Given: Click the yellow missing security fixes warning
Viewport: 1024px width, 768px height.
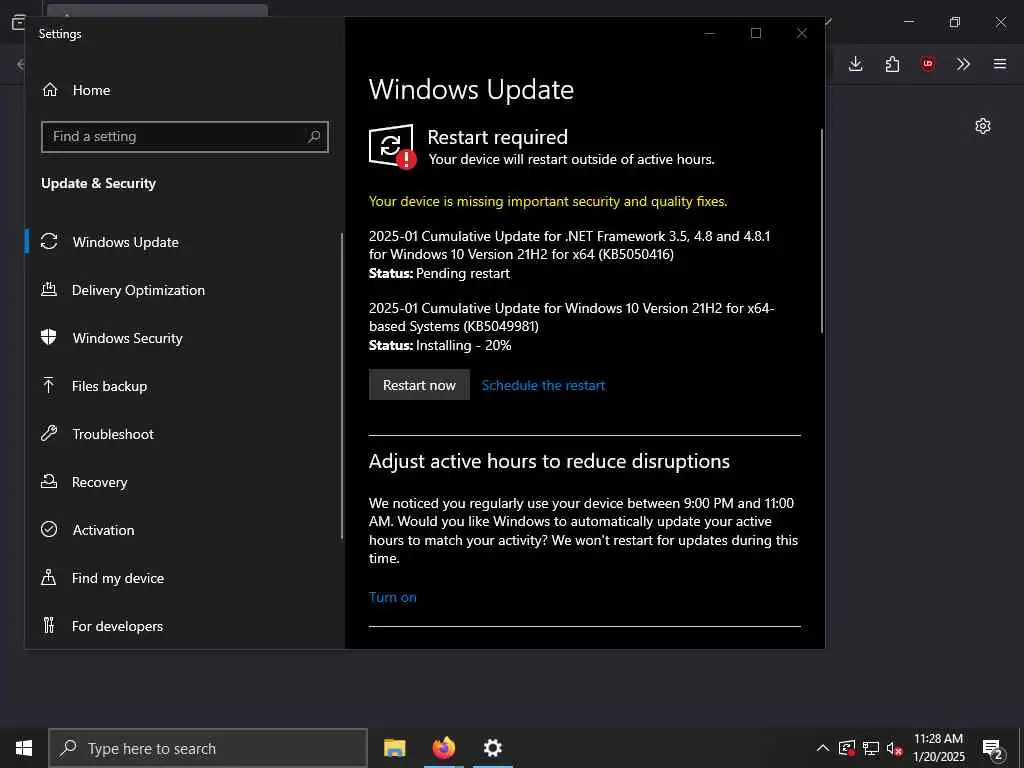Looking at the screenshot, I should coord(548,201).
